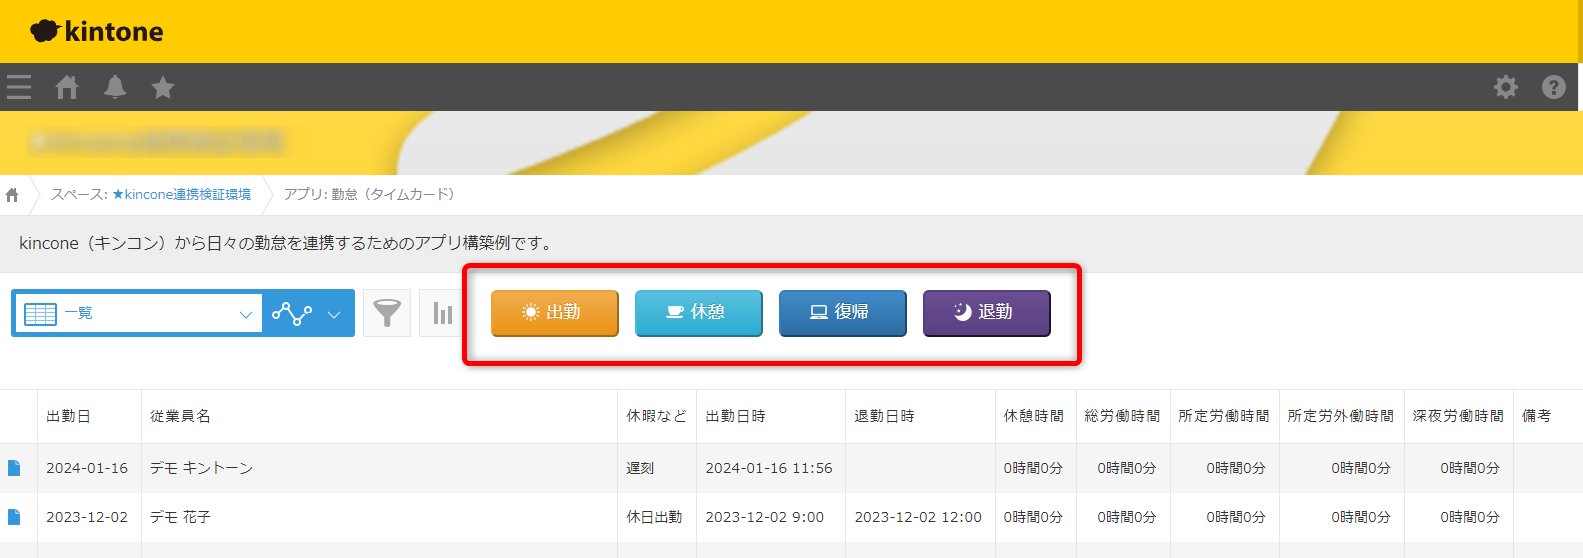The width and height of the screenshot is (1583, 558).
Task: Go to the kintone home portal icon
Action: coord(67,87)
